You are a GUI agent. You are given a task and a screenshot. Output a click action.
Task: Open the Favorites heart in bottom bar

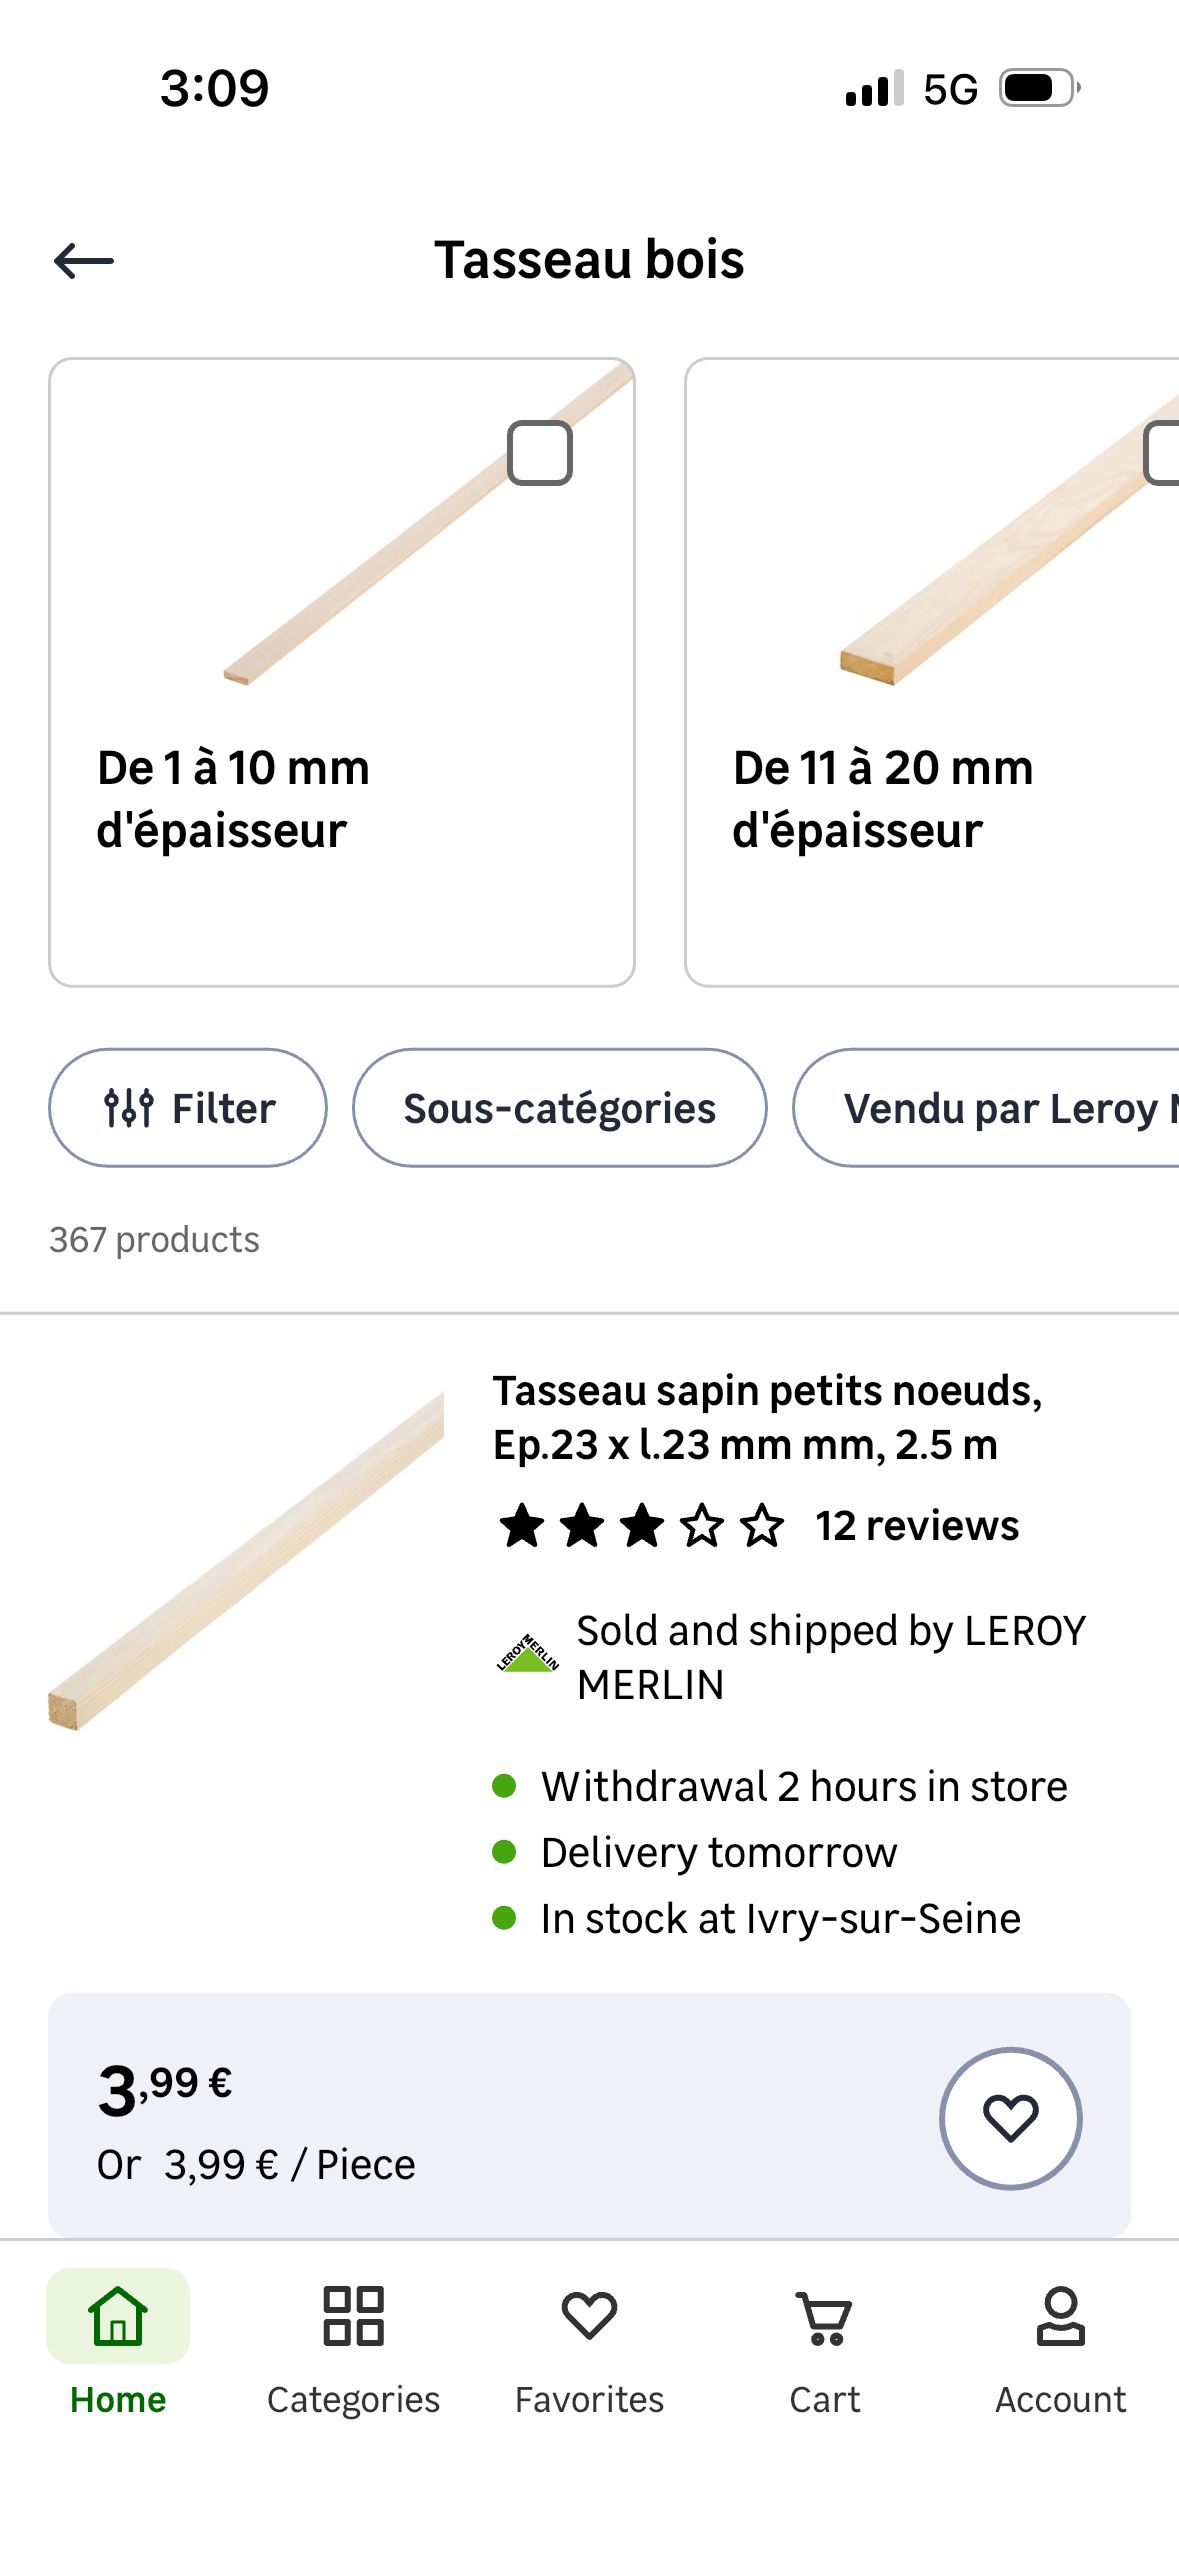[589, 2316]
